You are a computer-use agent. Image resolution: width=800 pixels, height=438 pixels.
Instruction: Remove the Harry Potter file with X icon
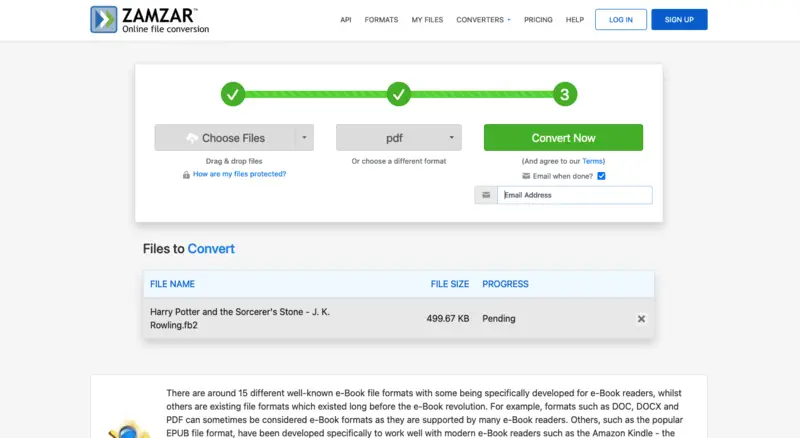point(641,319)
